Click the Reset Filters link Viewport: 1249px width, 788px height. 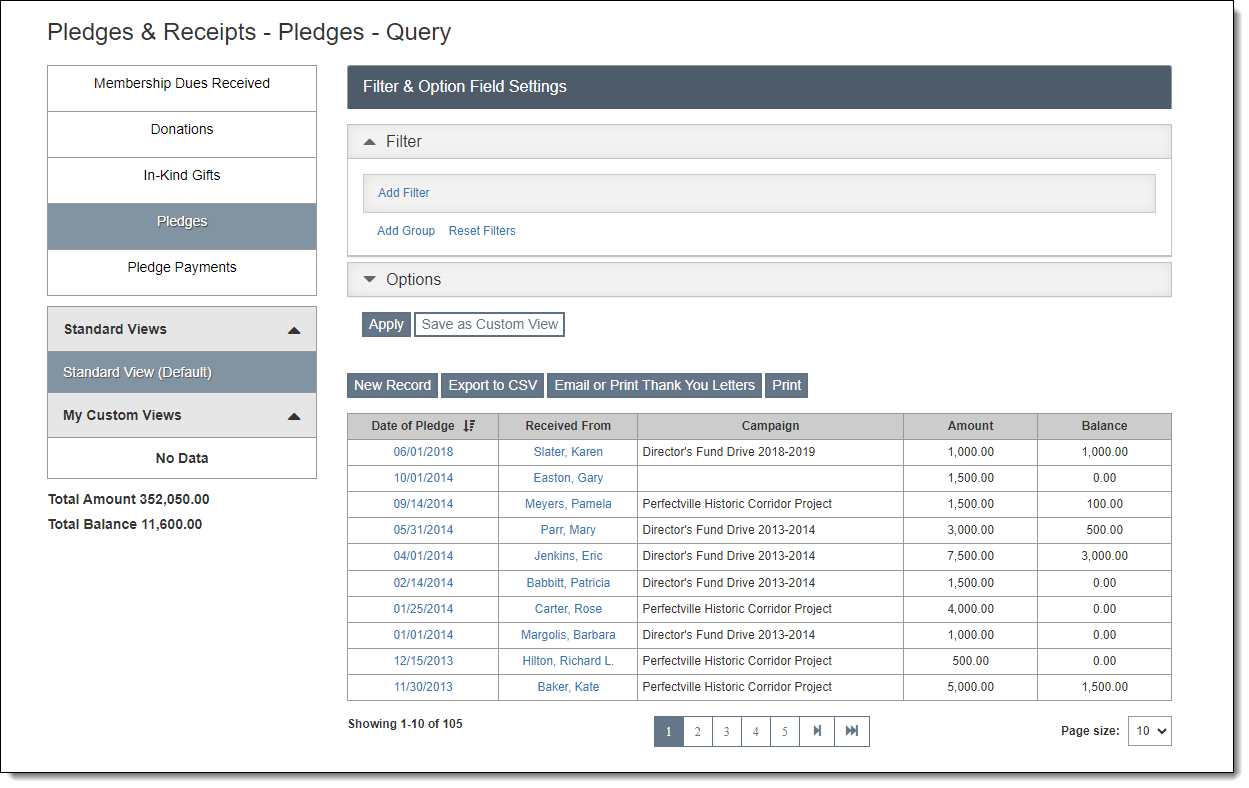point(482,231)
